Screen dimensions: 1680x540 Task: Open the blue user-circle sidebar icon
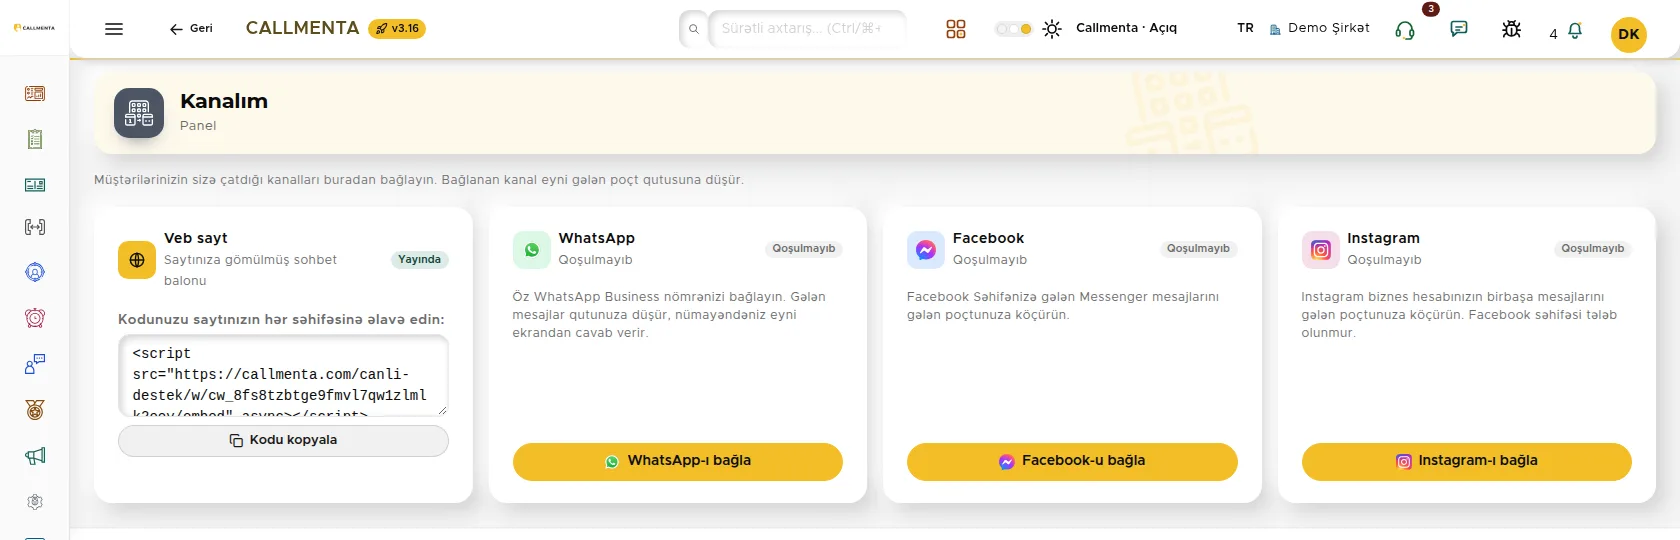[35, 272]
